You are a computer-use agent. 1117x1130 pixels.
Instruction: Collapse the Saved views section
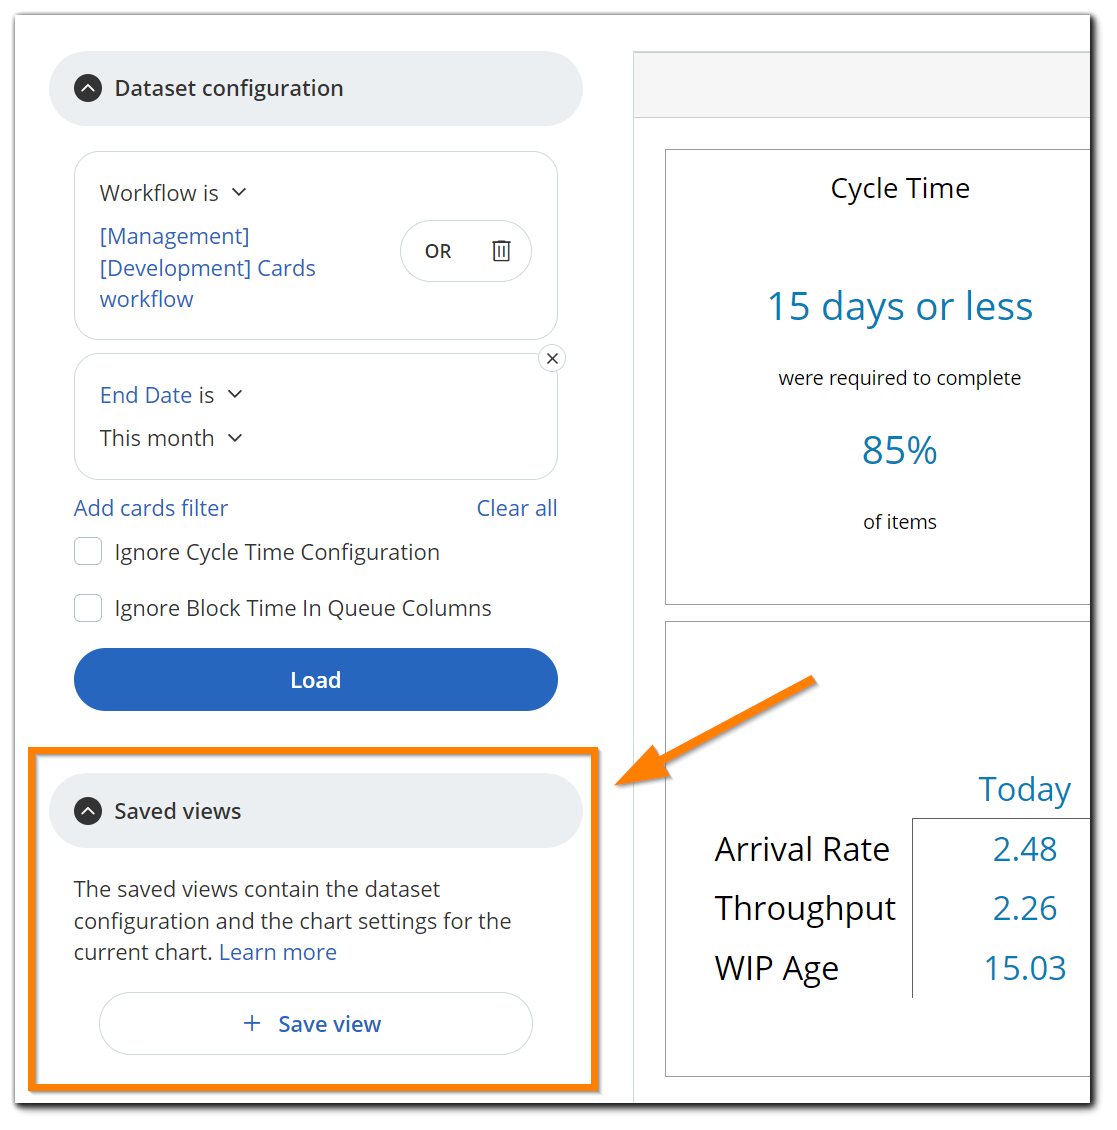(x=88, y=811)
